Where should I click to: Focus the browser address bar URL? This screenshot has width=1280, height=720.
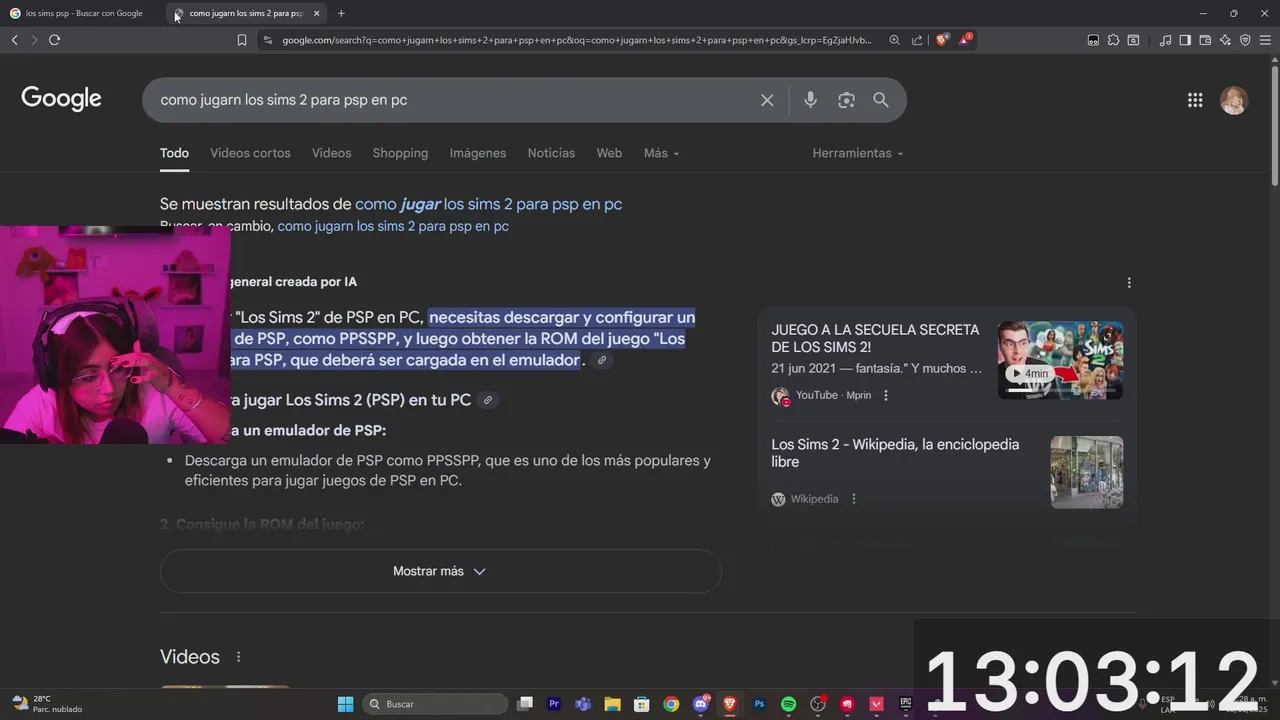[x=577, y=40]
